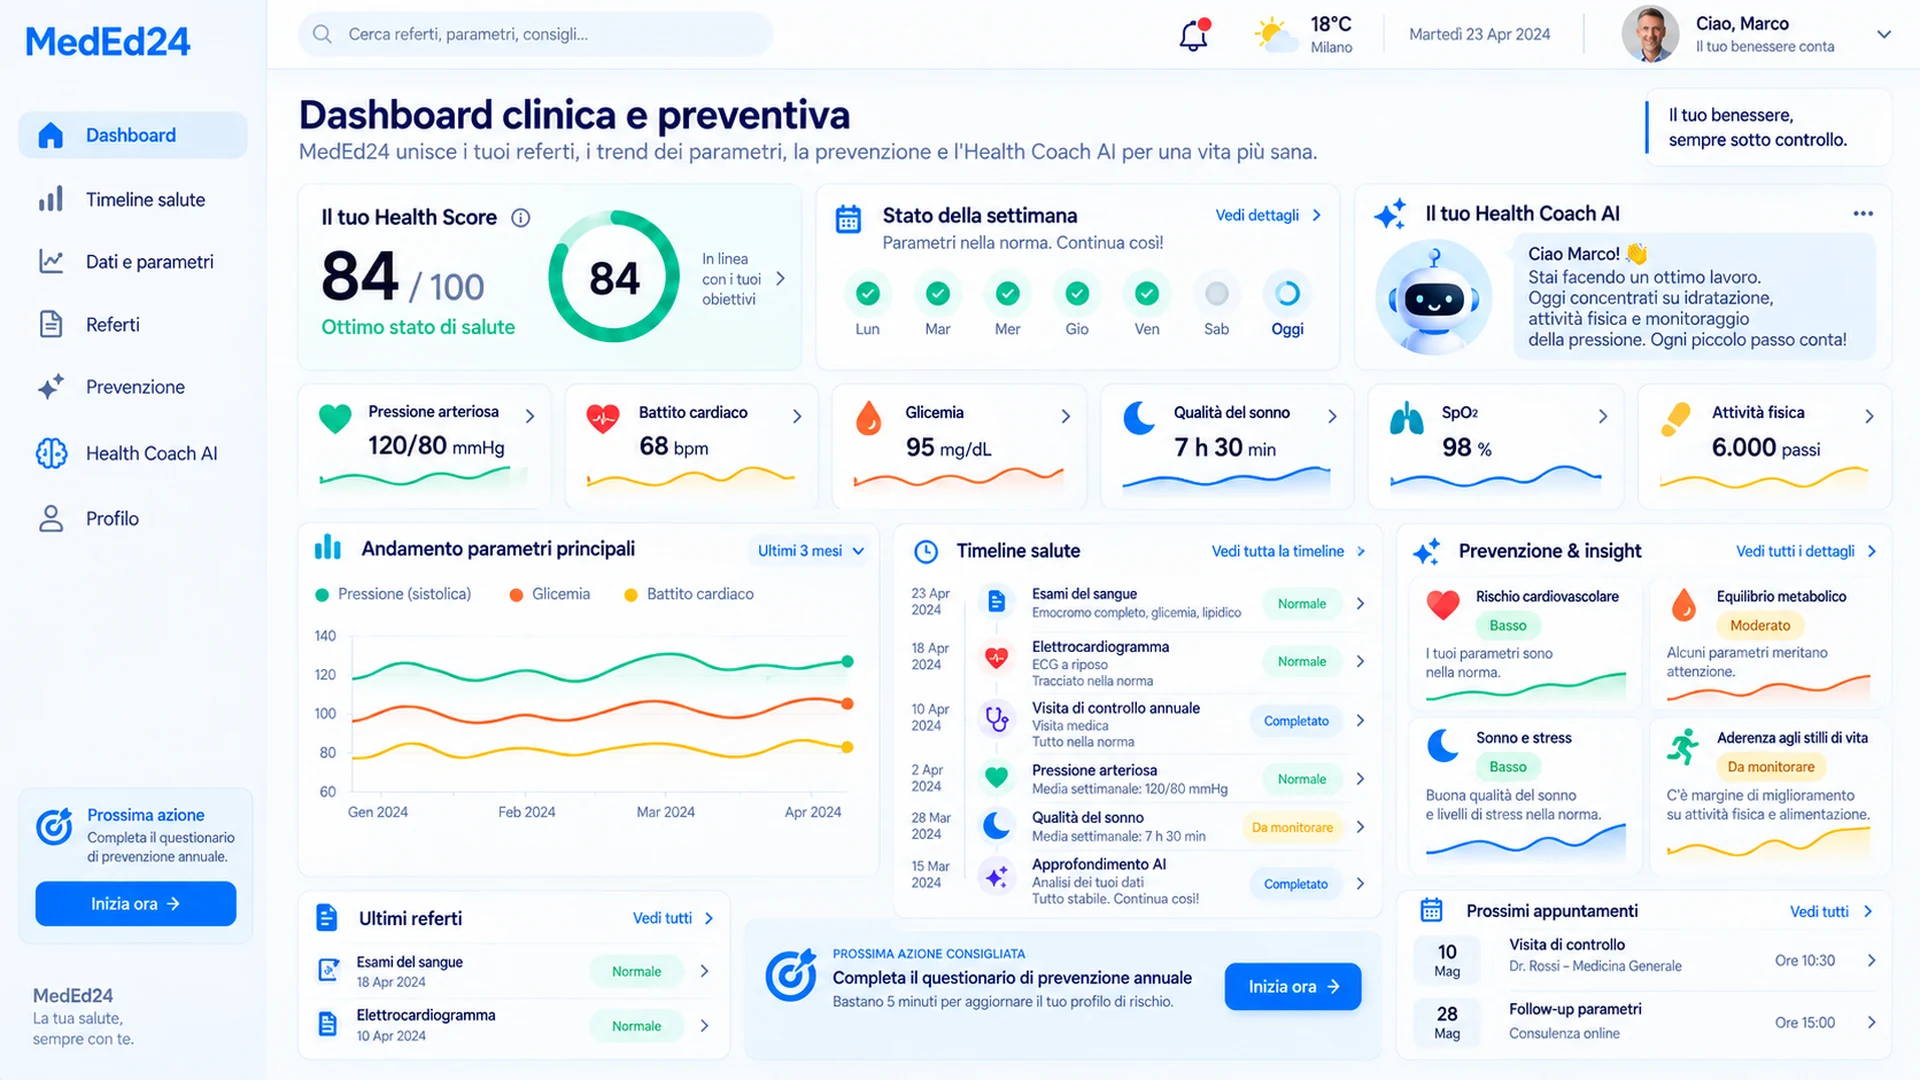Select the Lun day check

coord(868,293)
